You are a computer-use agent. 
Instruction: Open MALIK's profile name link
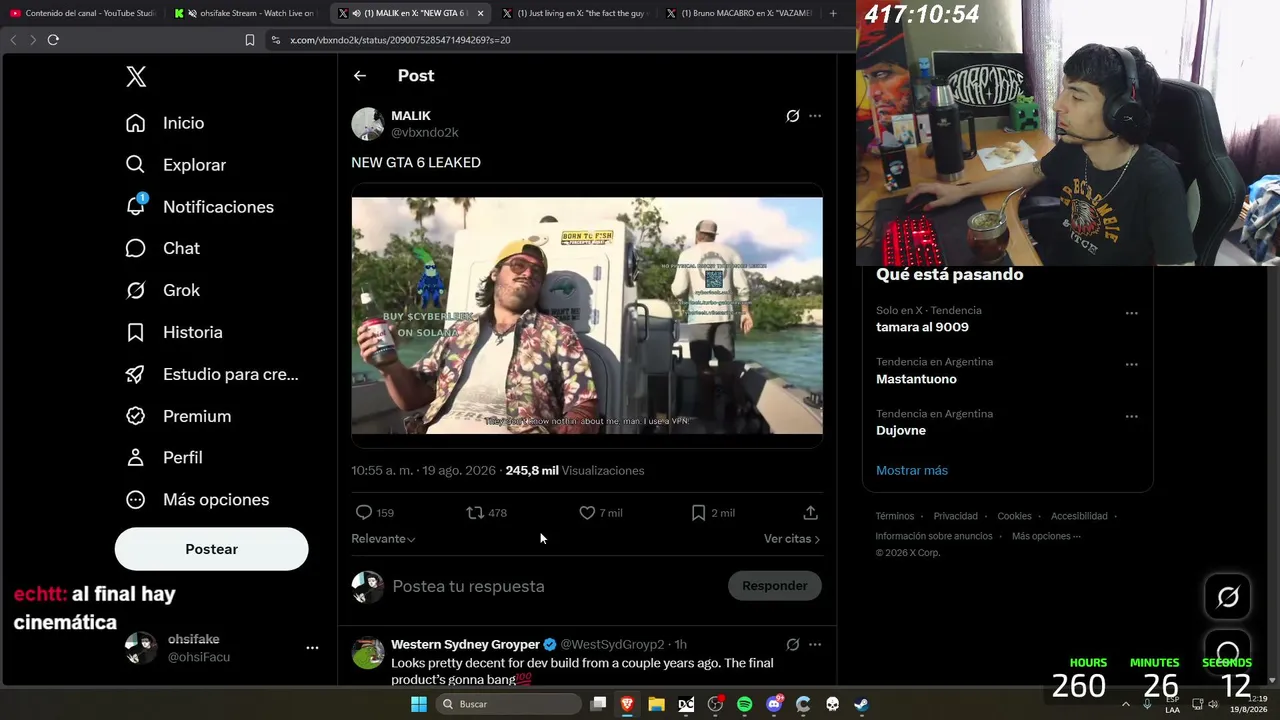coord(411,116)
